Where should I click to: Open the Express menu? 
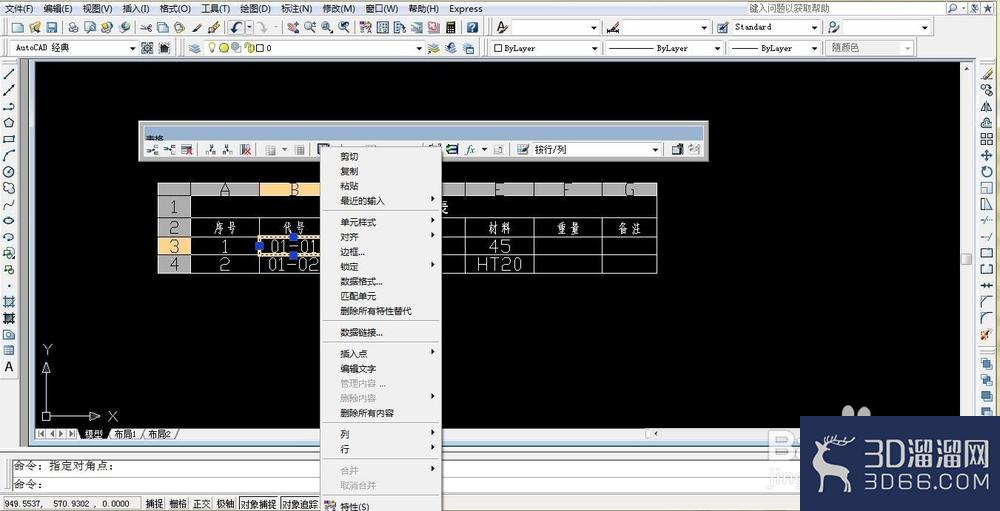[x=466, y=9]
